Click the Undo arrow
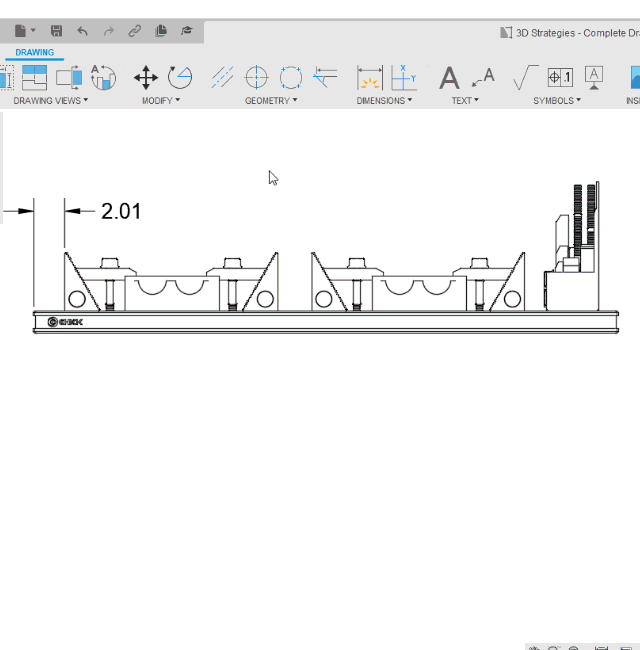 [x=82, y=31]
